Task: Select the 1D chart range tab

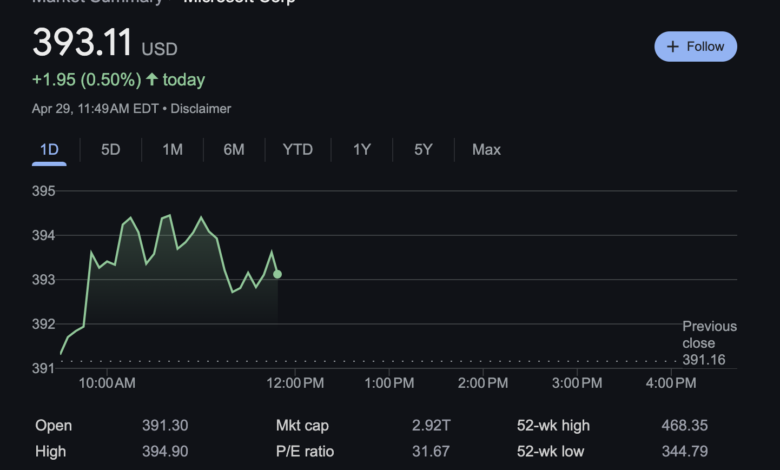Action: pyautogui.click(x=49, y=150)
